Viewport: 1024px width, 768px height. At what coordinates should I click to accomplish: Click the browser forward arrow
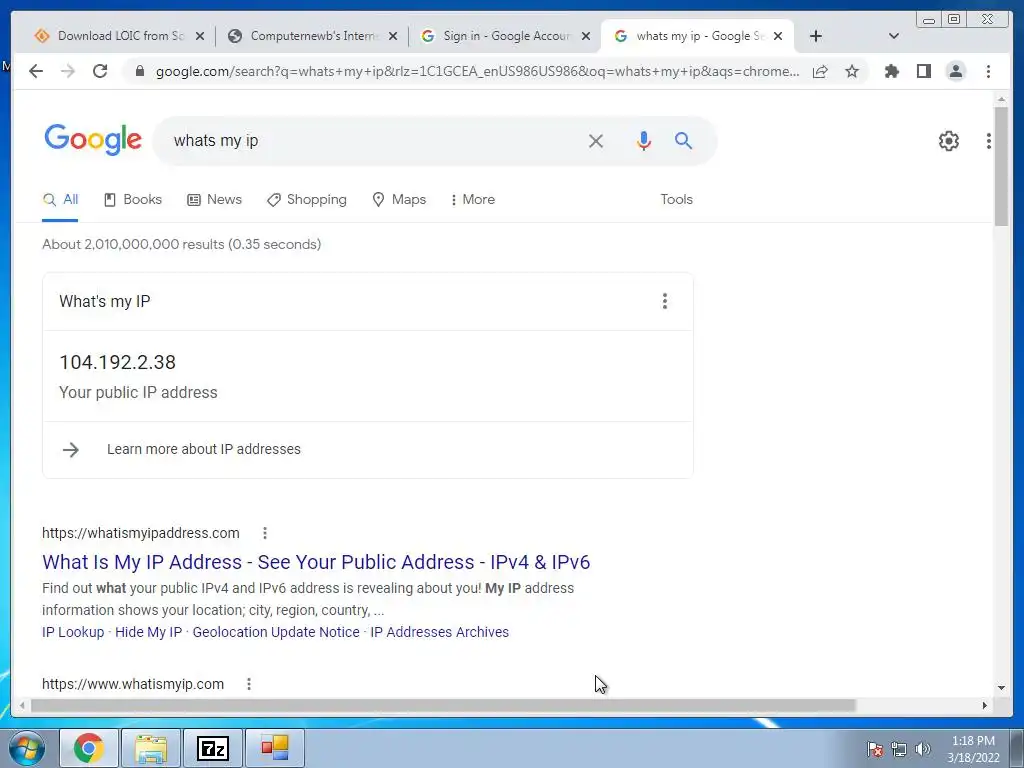tap(68, 71)
